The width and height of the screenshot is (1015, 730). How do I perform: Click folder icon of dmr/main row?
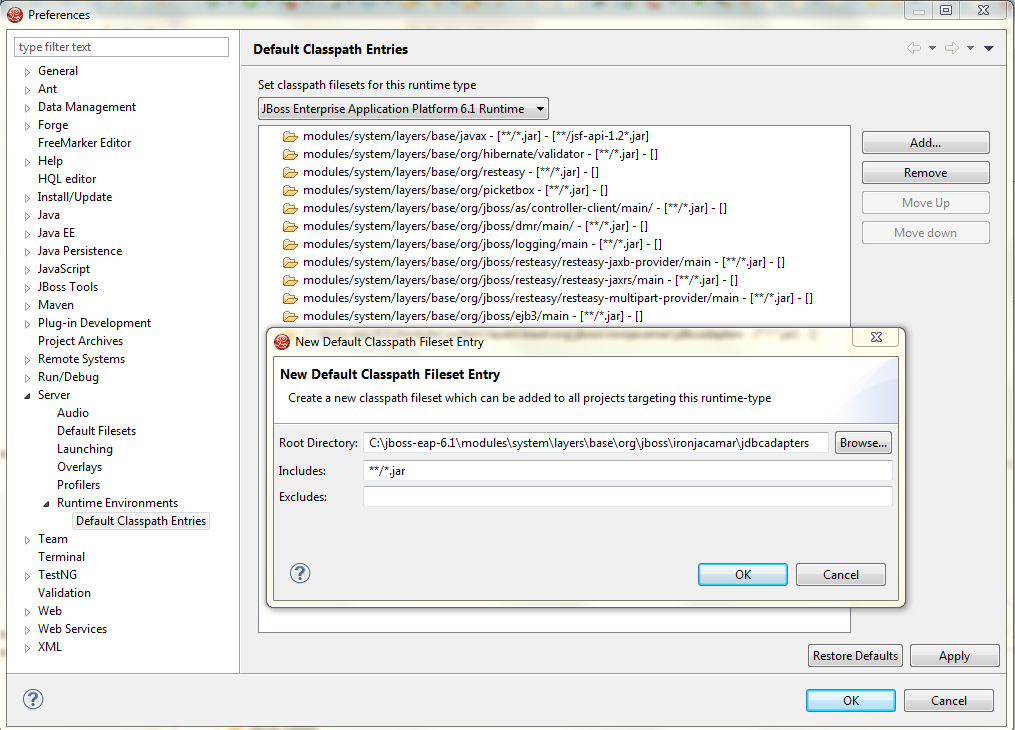[x=290, y=227]
